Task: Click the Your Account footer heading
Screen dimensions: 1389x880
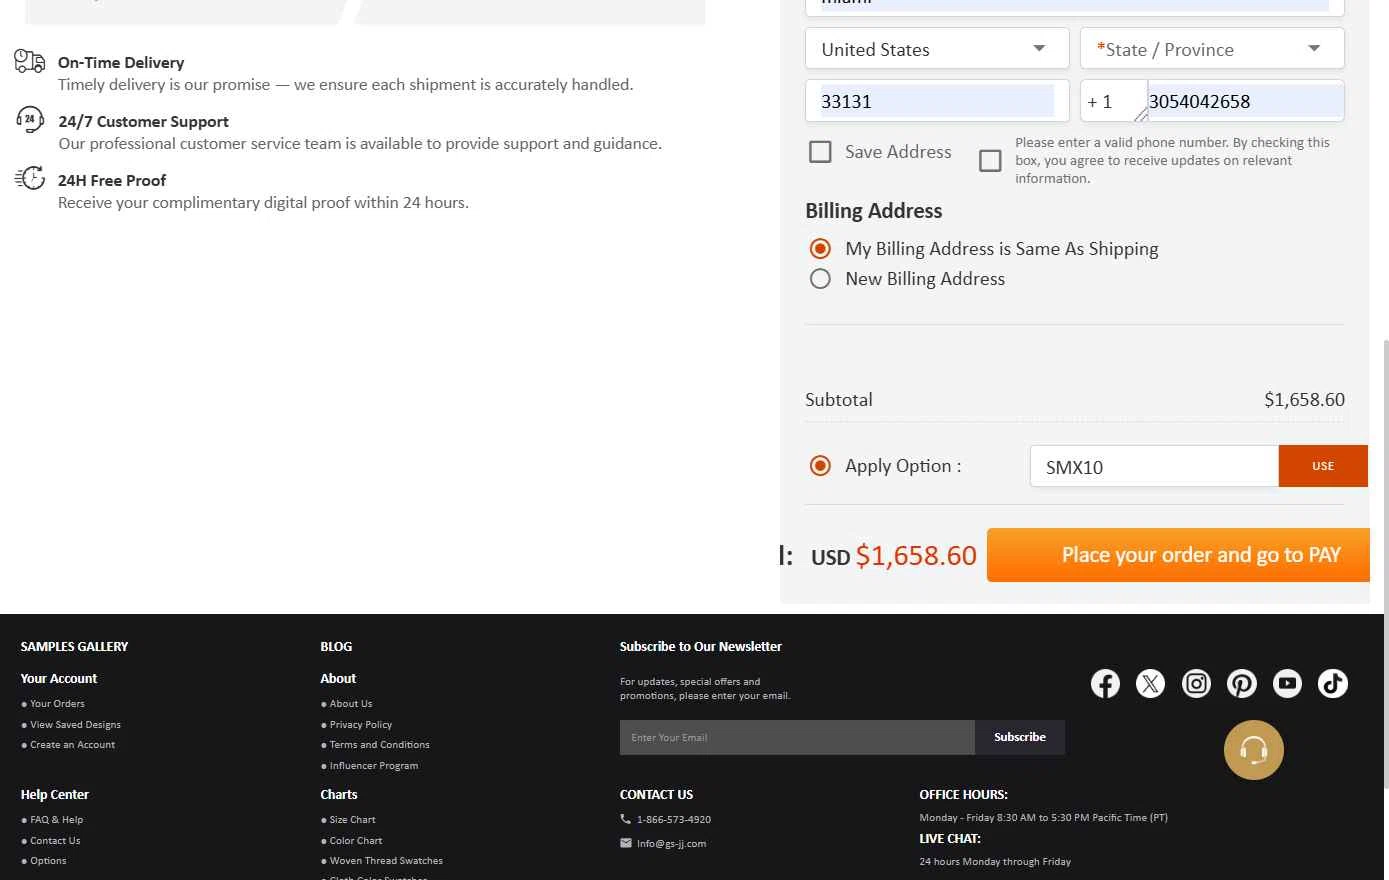Action: pyautogui.click(x=59, y=679)
